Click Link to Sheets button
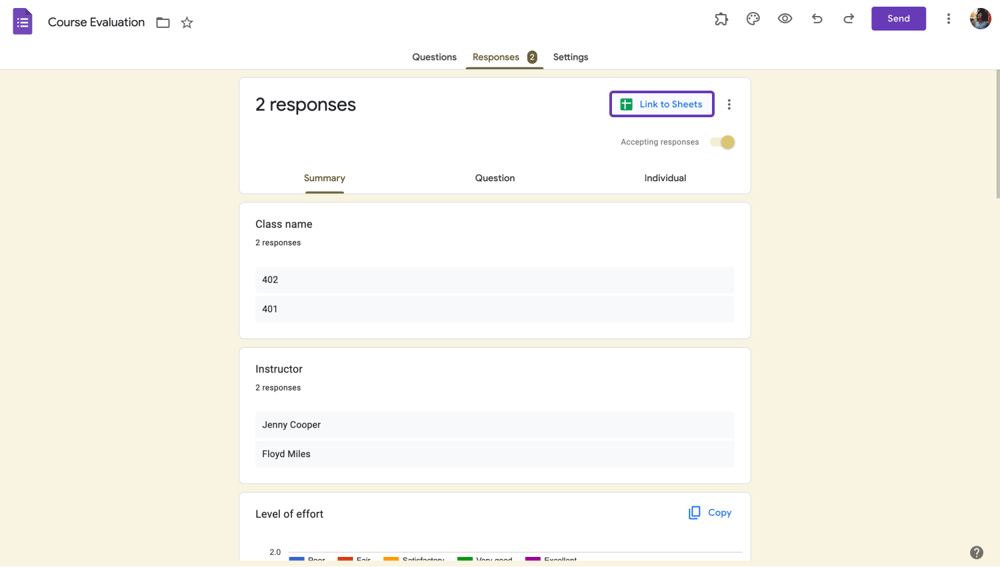This screenshot has height=567, width=1000. (662, 104)
